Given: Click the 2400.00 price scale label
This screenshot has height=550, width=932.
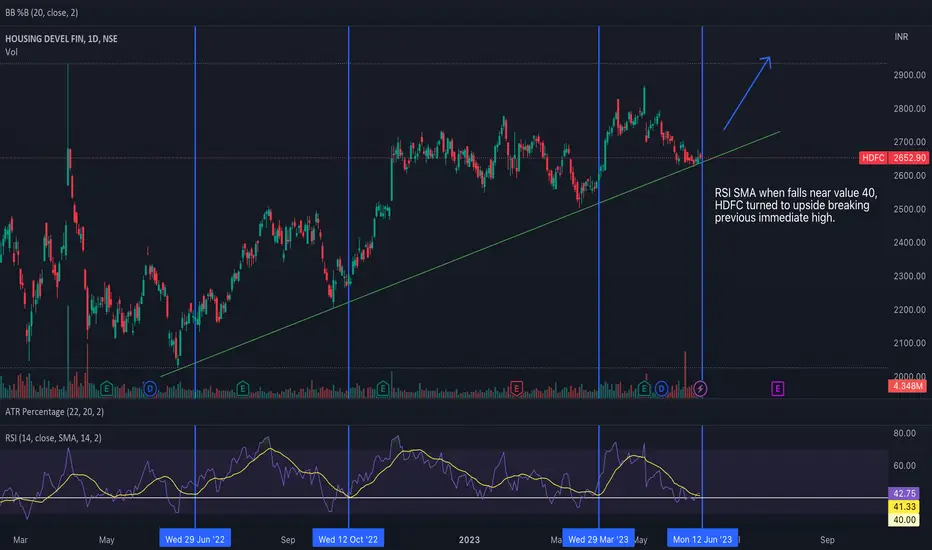Looking at the screenshot, I should tap(909, 242).
